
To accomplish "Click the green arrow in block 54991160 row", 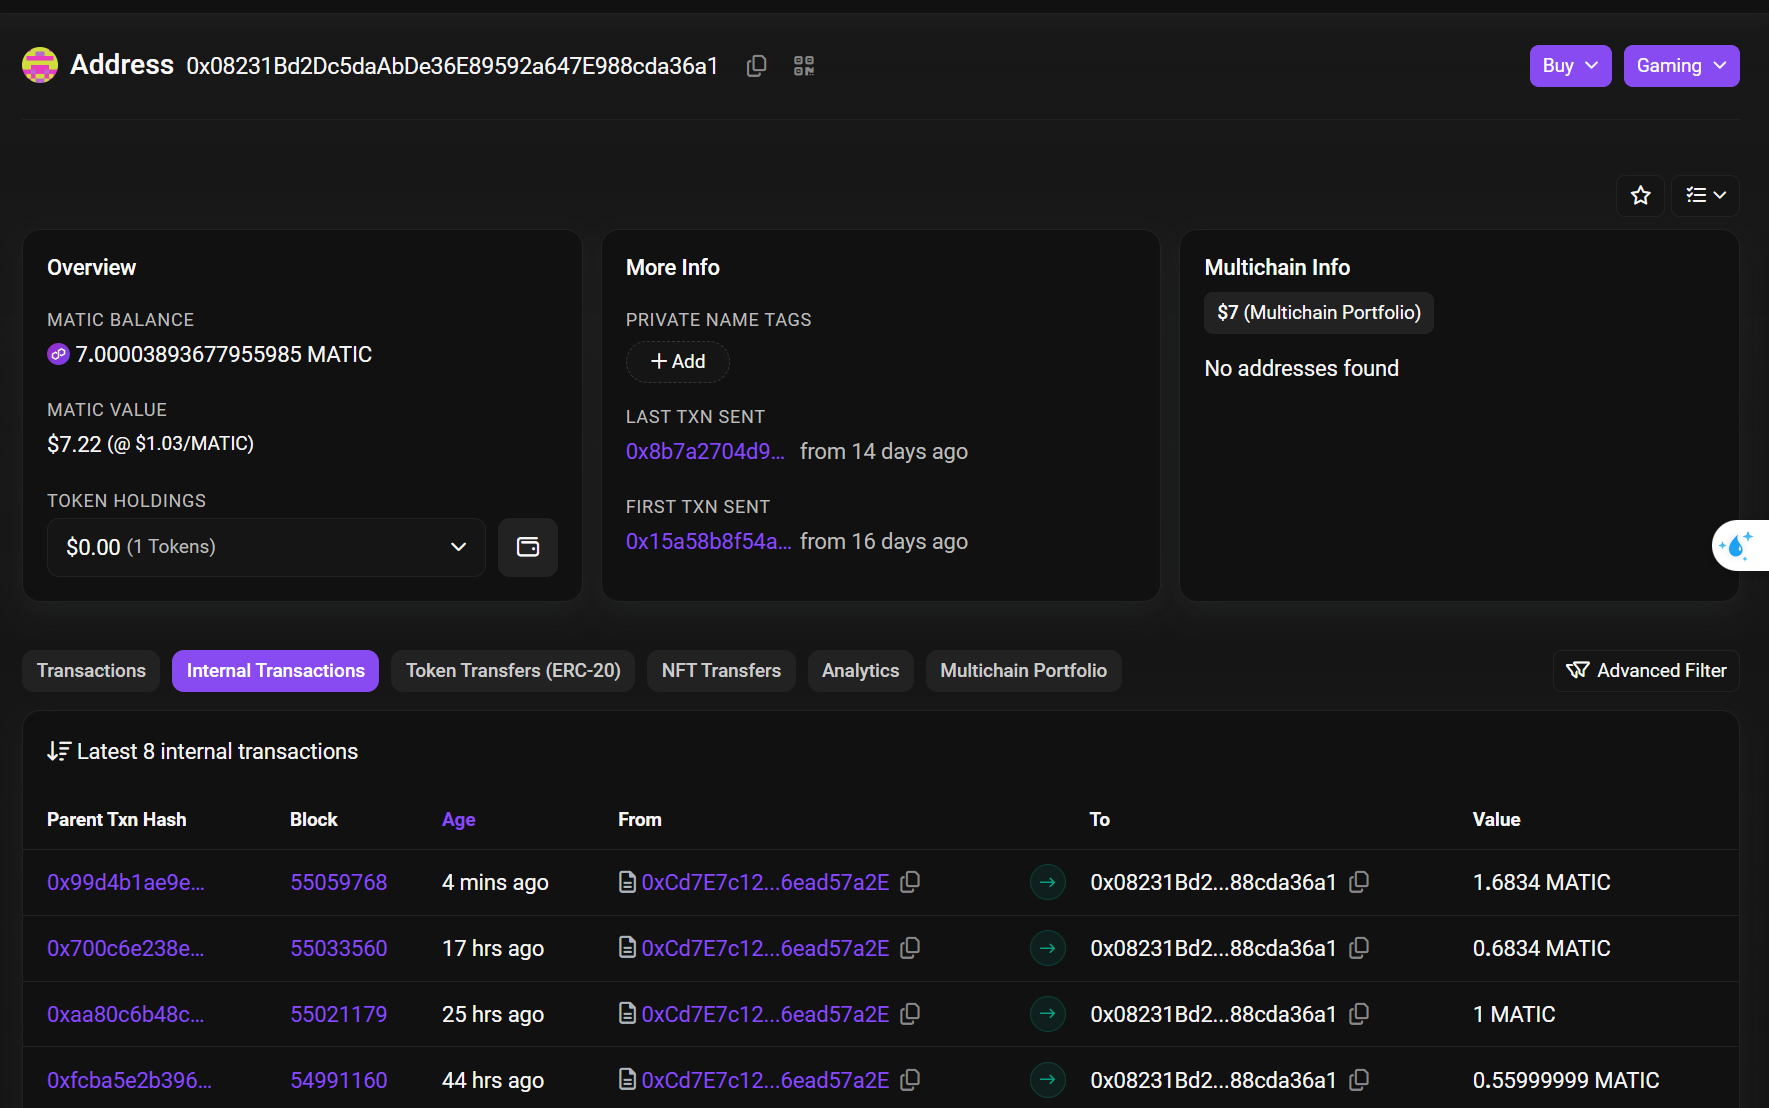I will [x=1047, y=1080].
